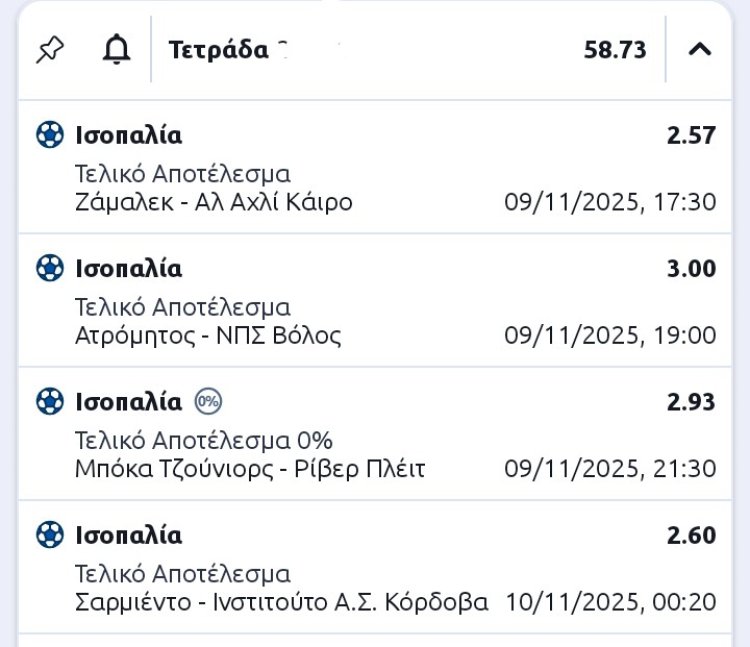Viewport: 750px width, 647px height.
Task: Open Μπόκα Τζούνιορς - Ρίβερ Πλέιτ match
Action: 250,469
